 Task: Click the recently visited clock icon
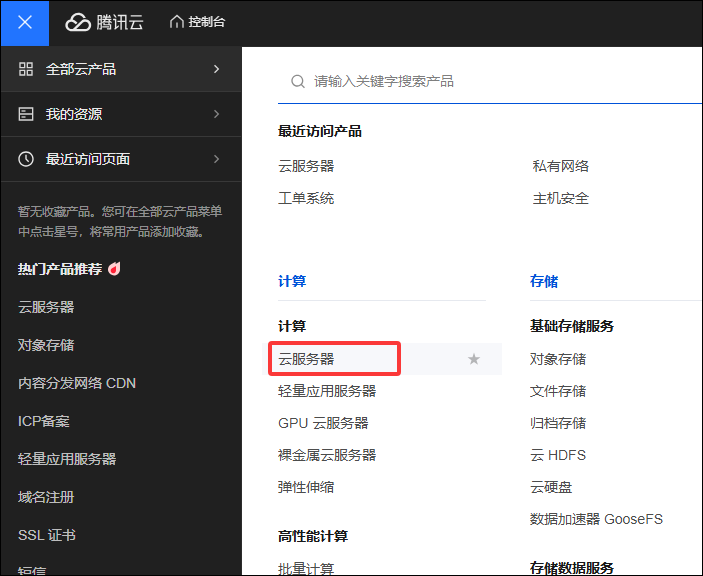(26, 159)
